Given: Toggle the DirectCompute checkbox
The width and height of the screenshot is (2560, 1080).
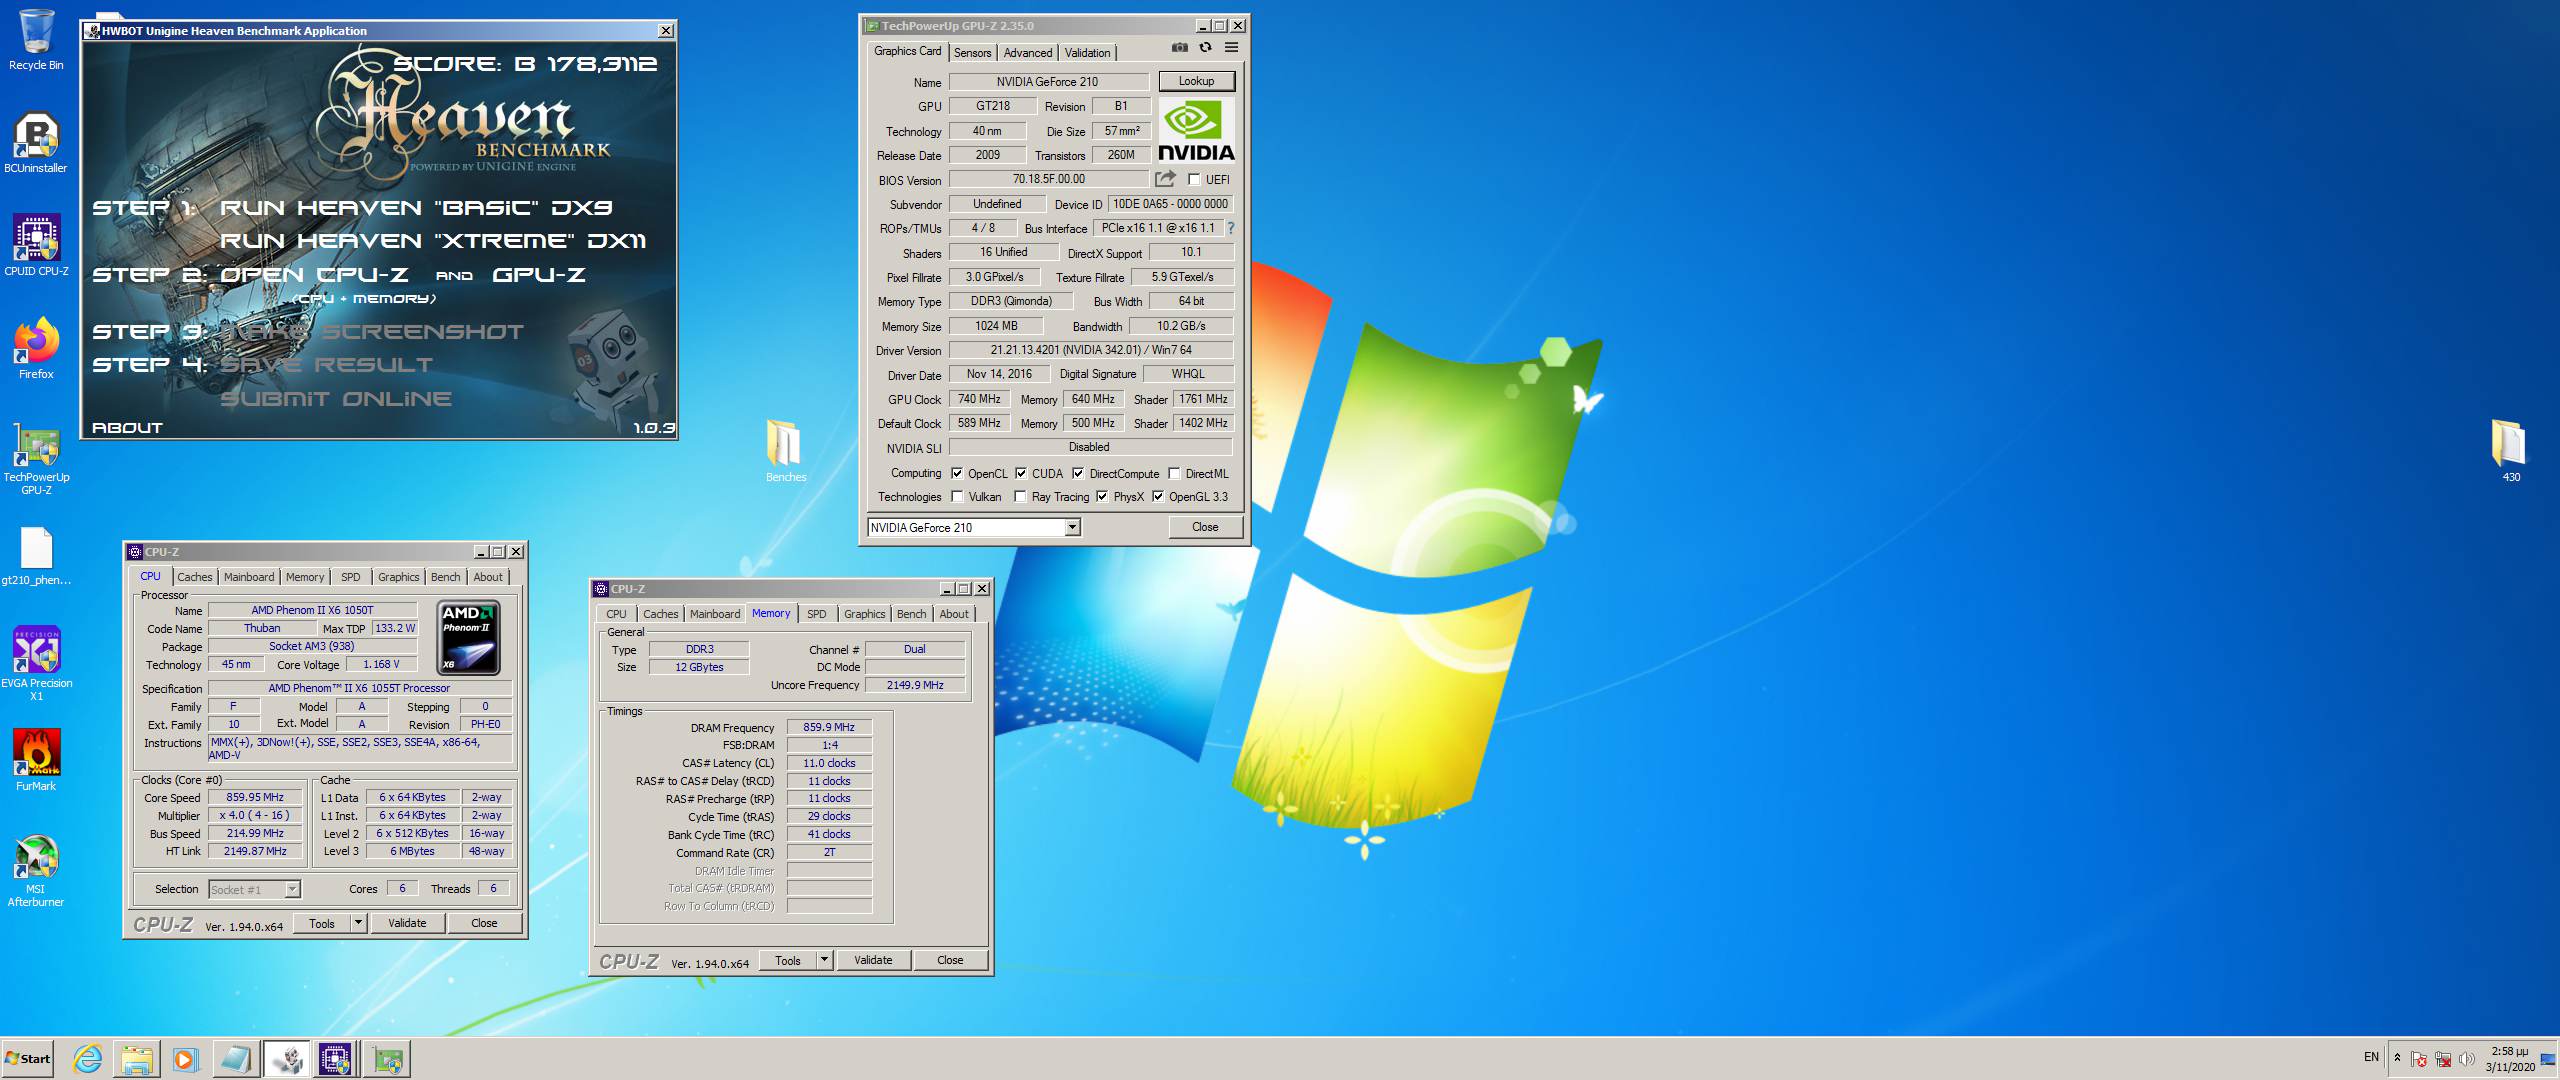Looking at the screenshot, I should [1078, 474].
